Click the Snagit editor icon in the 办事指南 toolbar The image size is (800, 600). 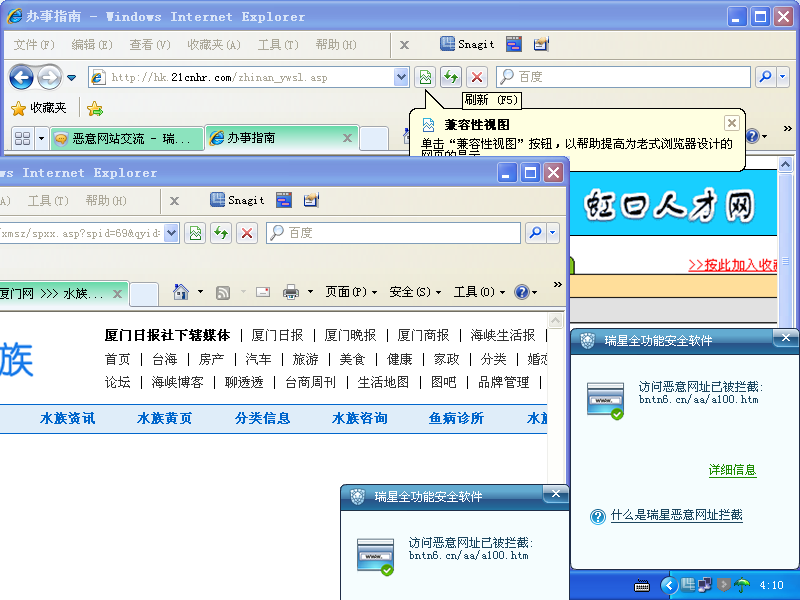[541, 44]
